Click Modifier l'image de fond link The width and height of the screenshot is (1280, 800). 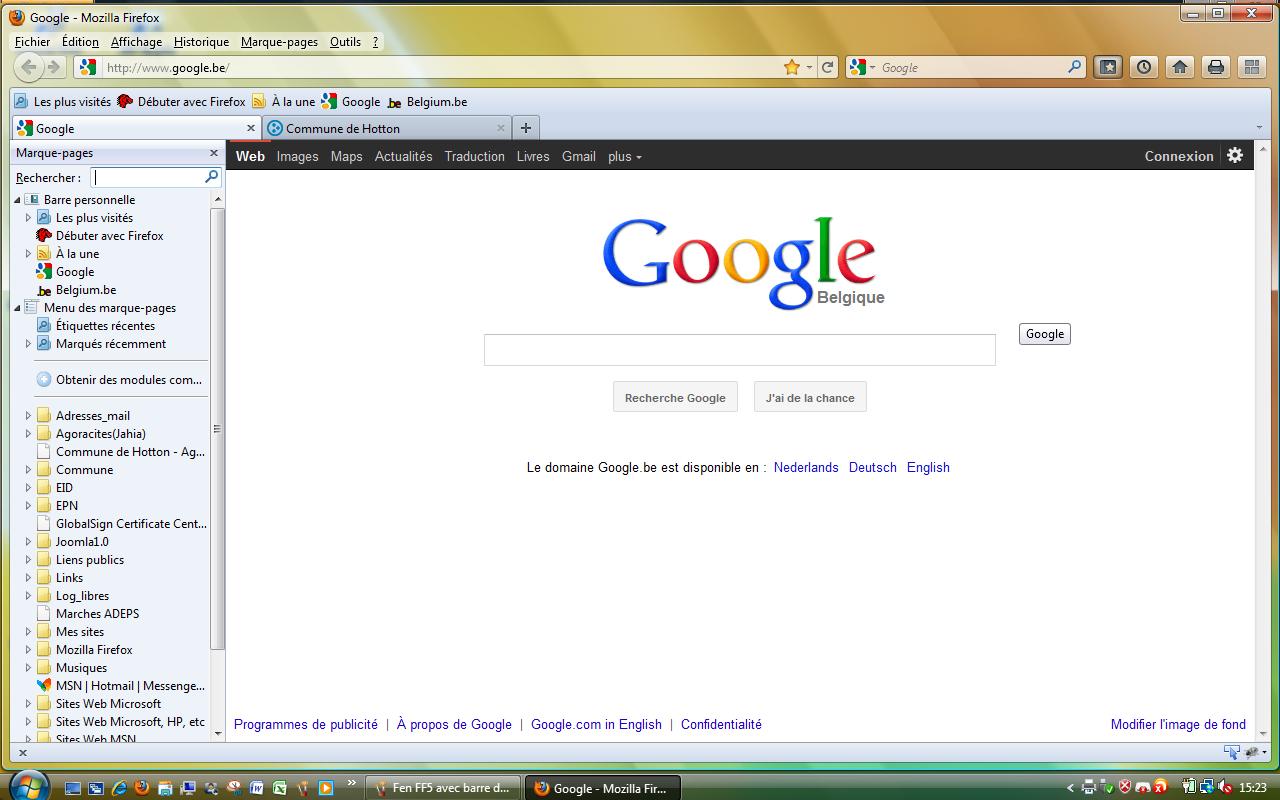point(1178,724)
